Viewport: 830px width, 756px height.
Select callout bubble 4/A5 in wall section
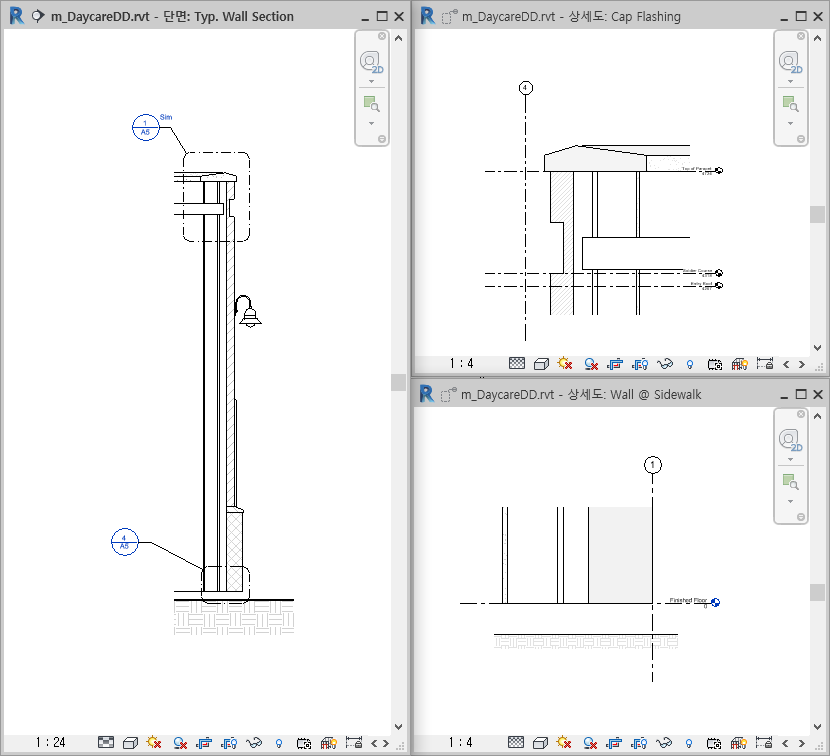pos(125,542)
